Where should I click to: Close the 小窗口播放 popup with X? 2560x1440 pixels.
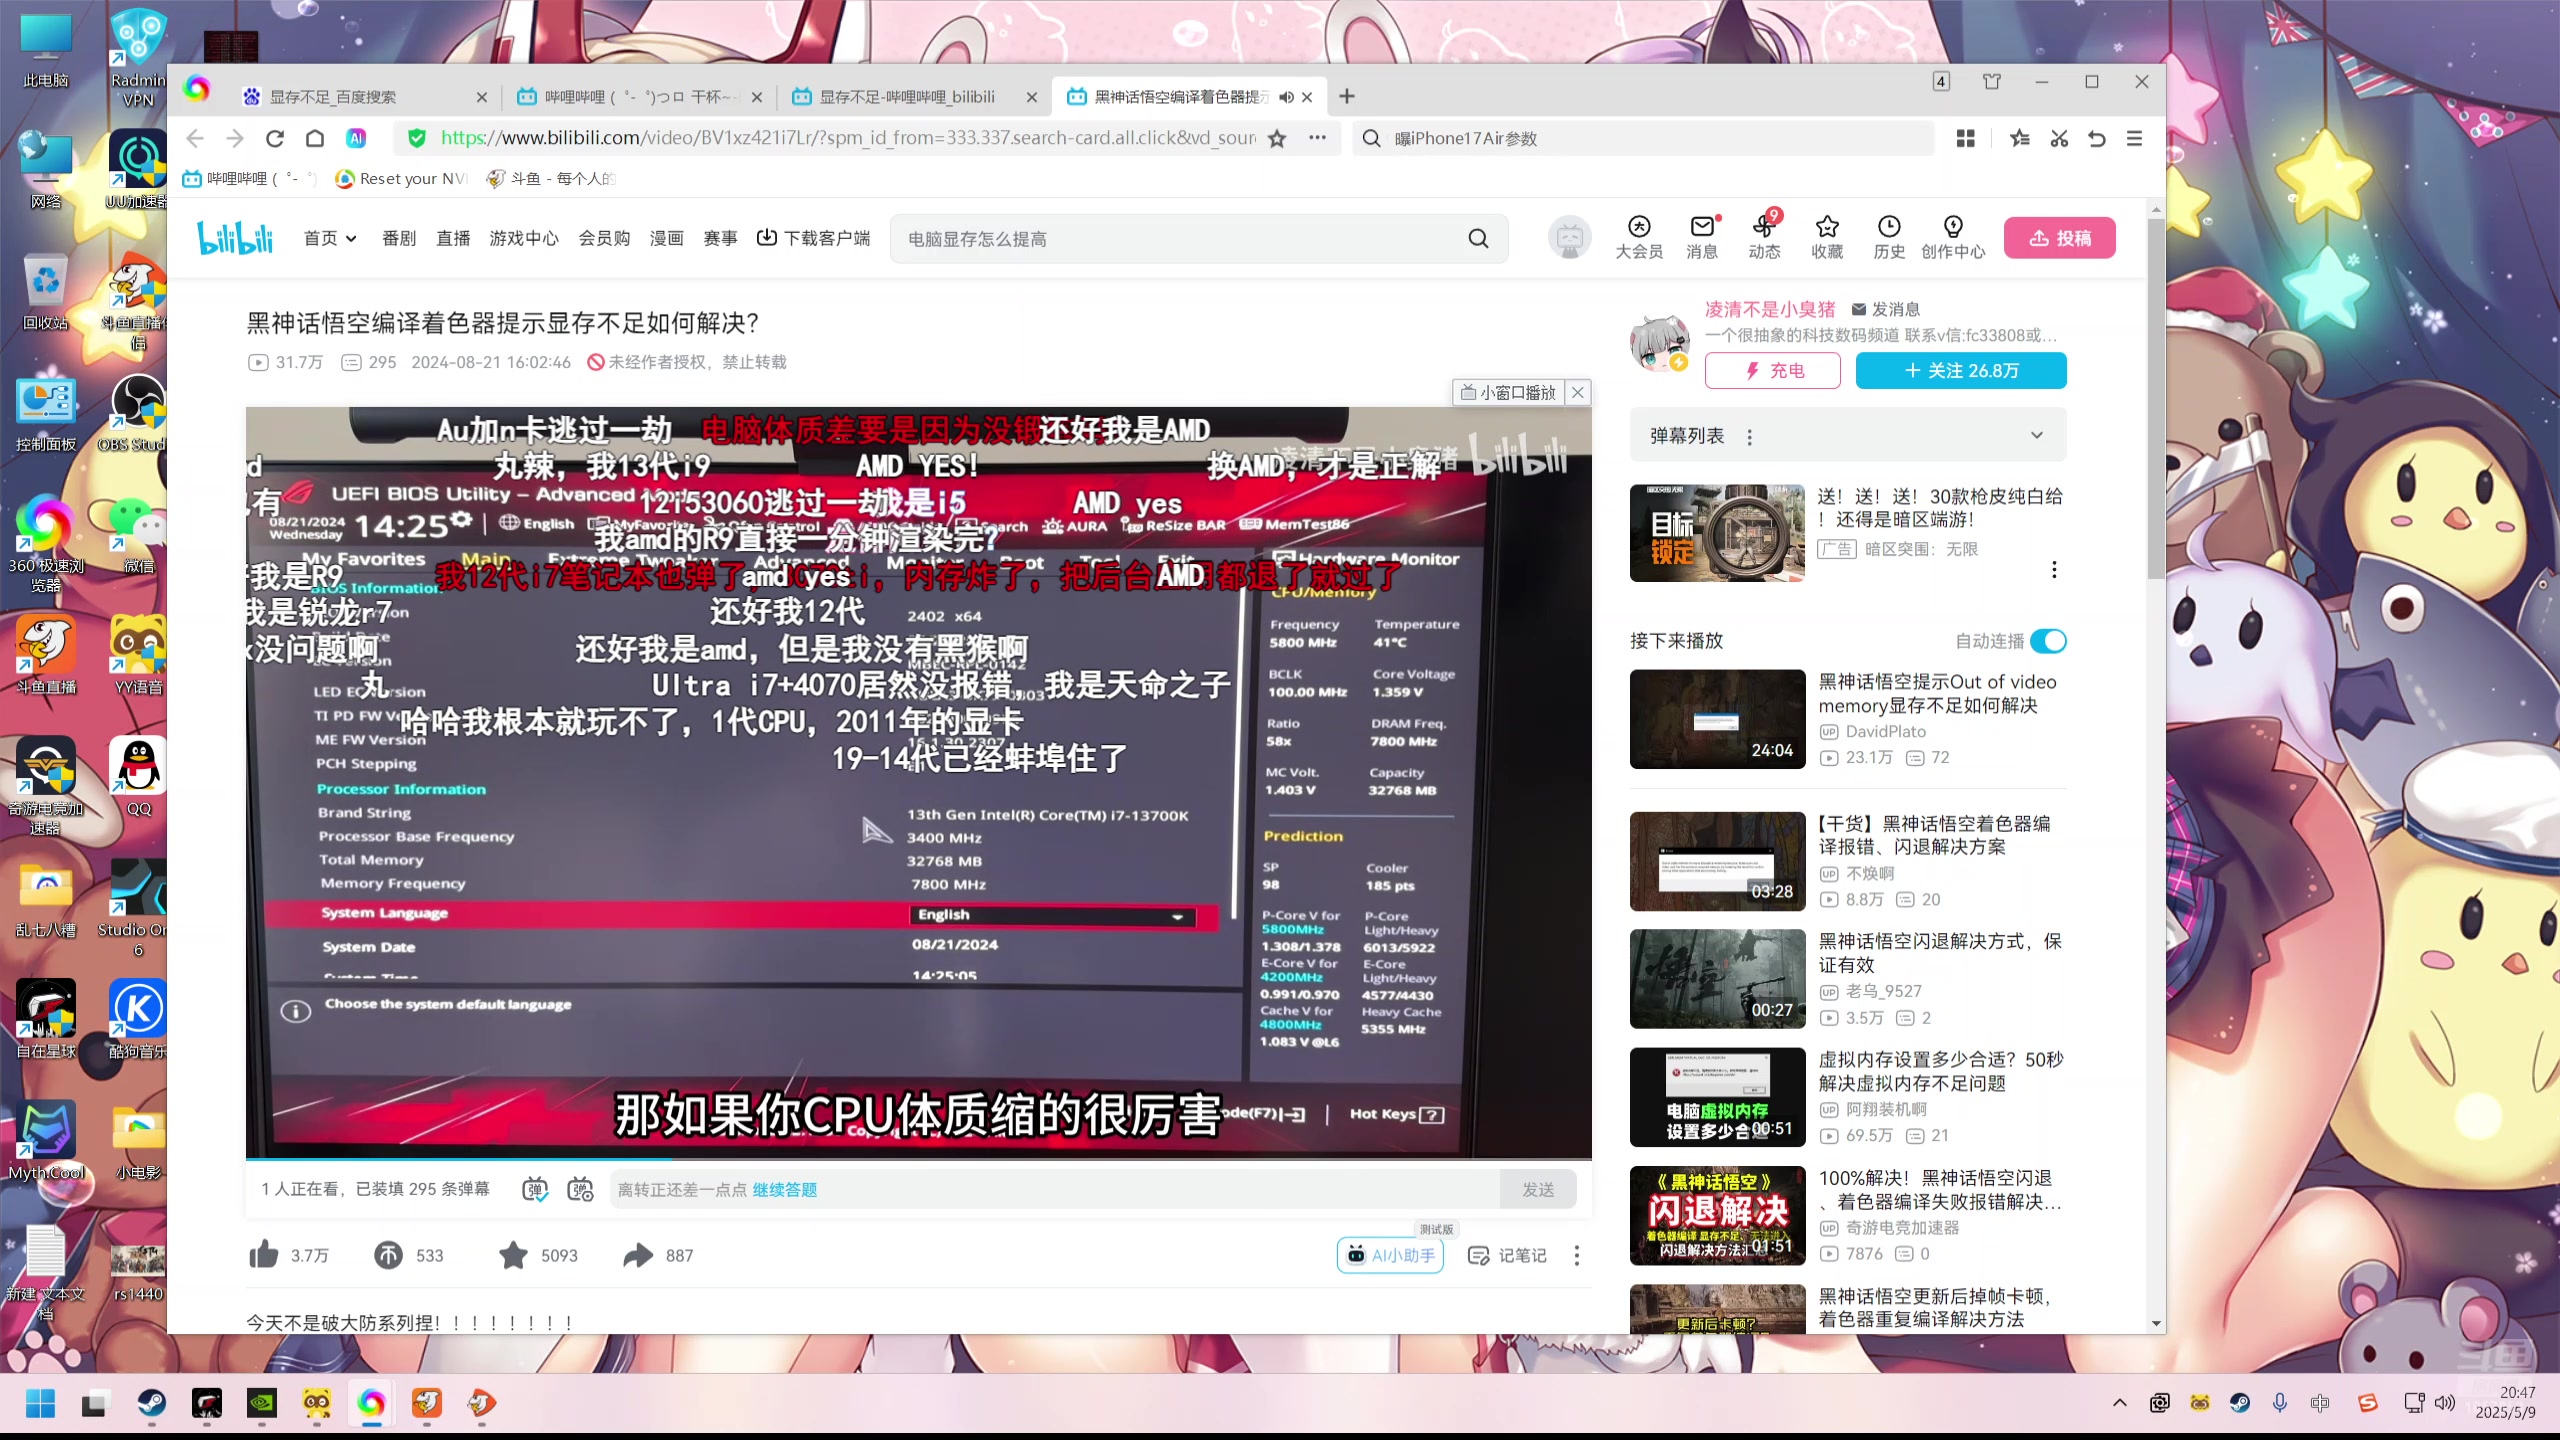1578,392
